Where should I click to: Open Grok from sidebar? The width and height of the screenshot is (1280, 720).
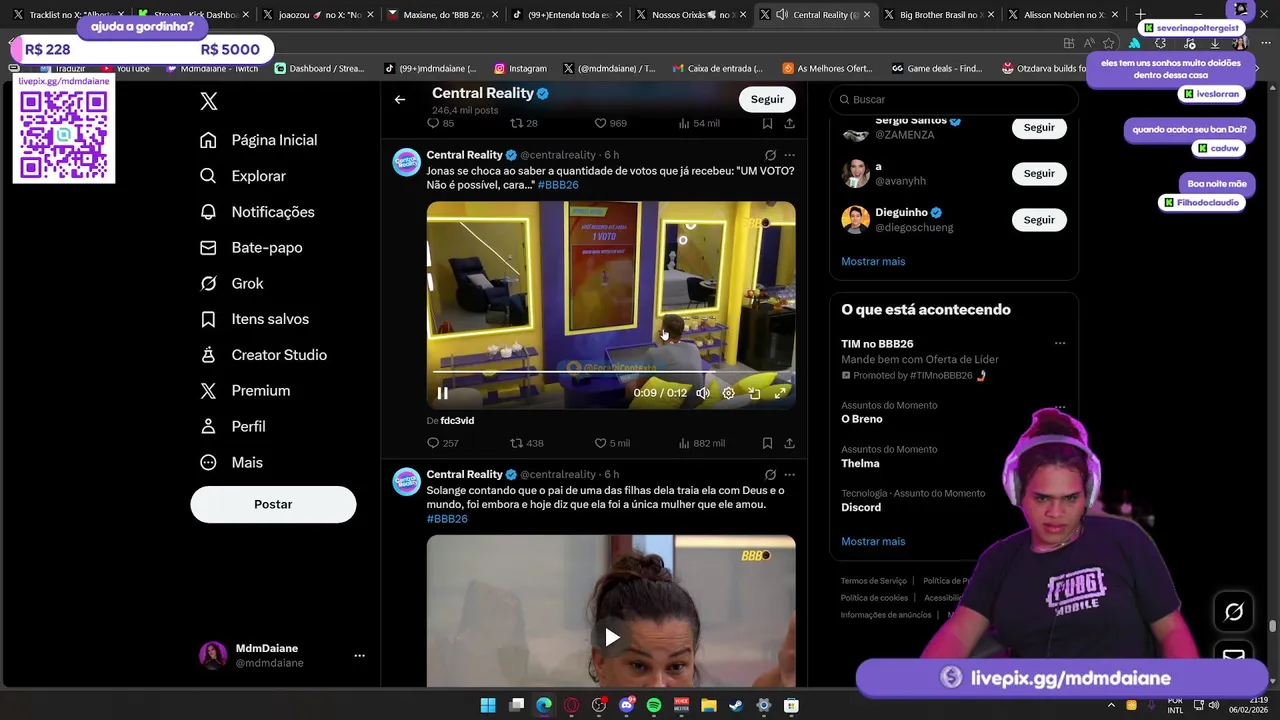point(232,283)
